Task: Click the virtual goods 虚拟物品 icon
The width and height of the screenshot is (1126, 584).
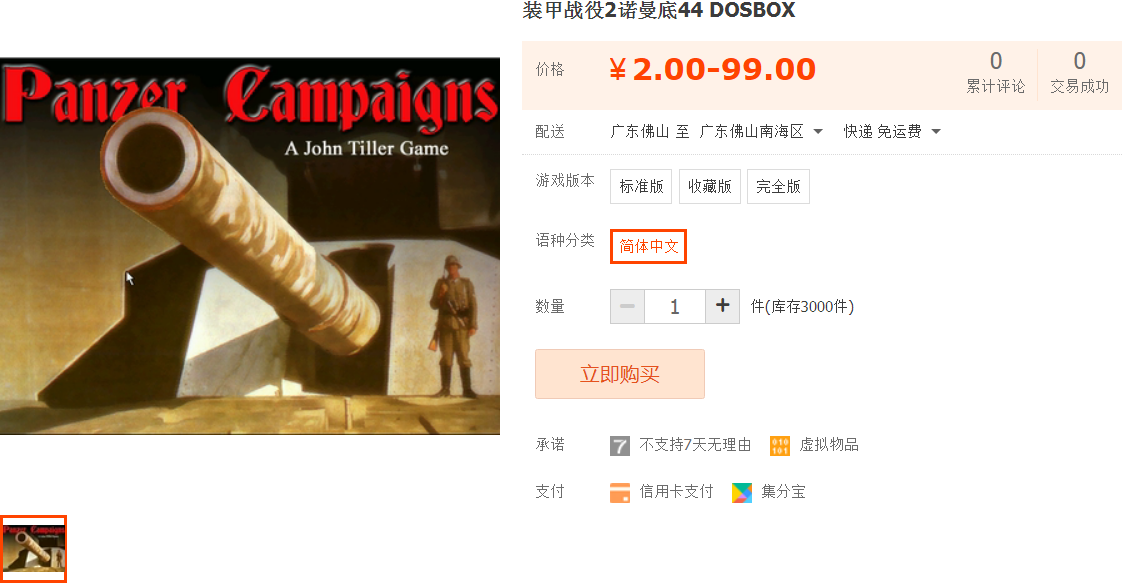Action: coord(779,446)
